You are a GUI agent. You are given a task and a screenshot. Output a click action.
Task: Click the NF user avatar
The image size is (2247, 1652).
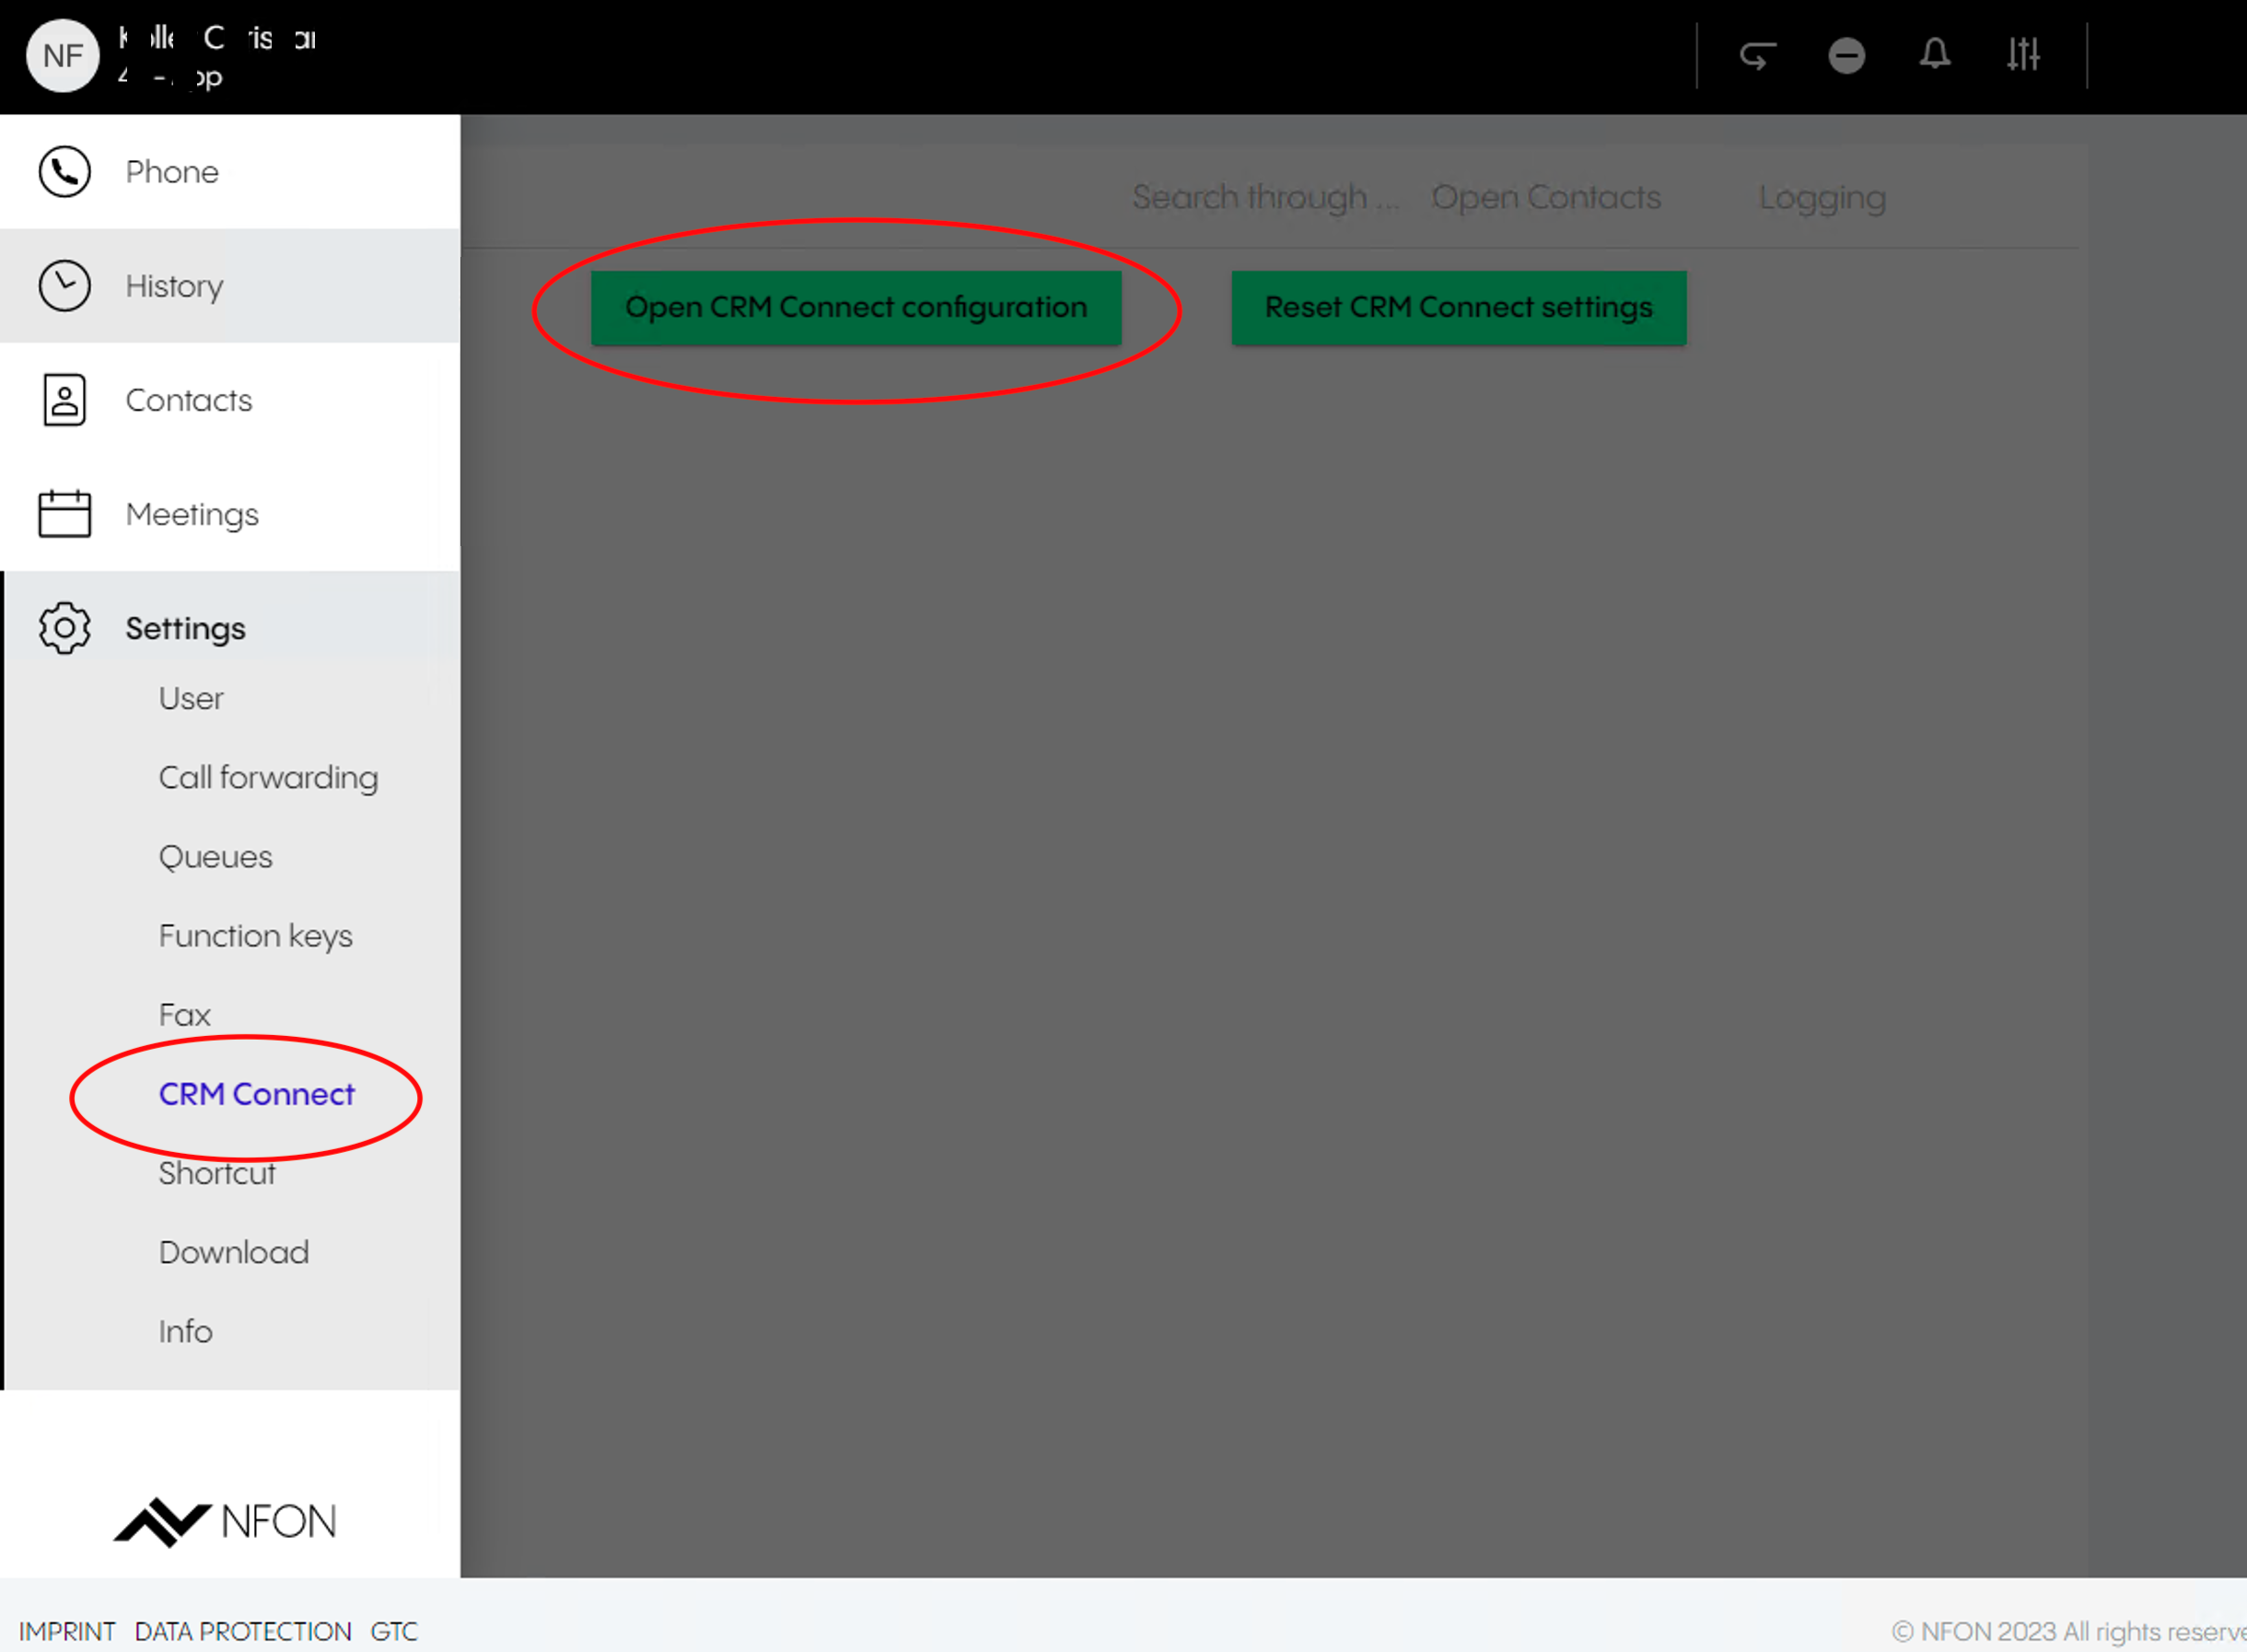click(62, 56)
